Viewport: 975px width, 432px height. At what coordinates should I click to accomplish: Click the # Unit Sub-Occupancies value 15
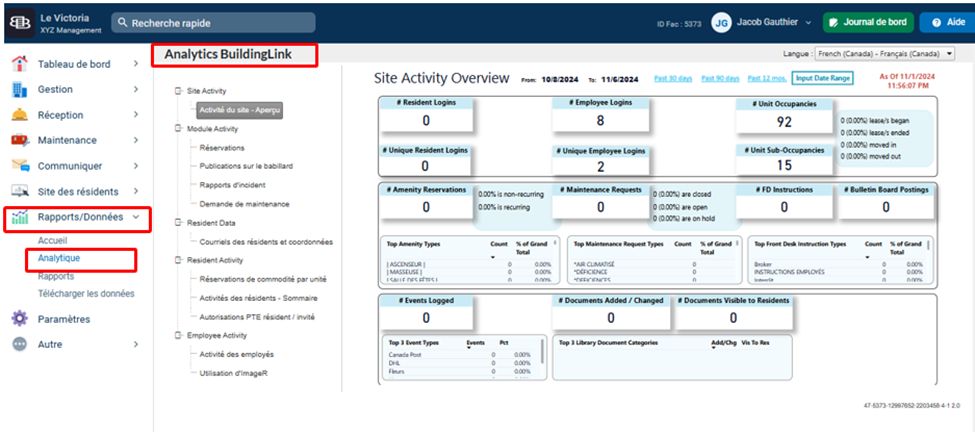(785, 166)
